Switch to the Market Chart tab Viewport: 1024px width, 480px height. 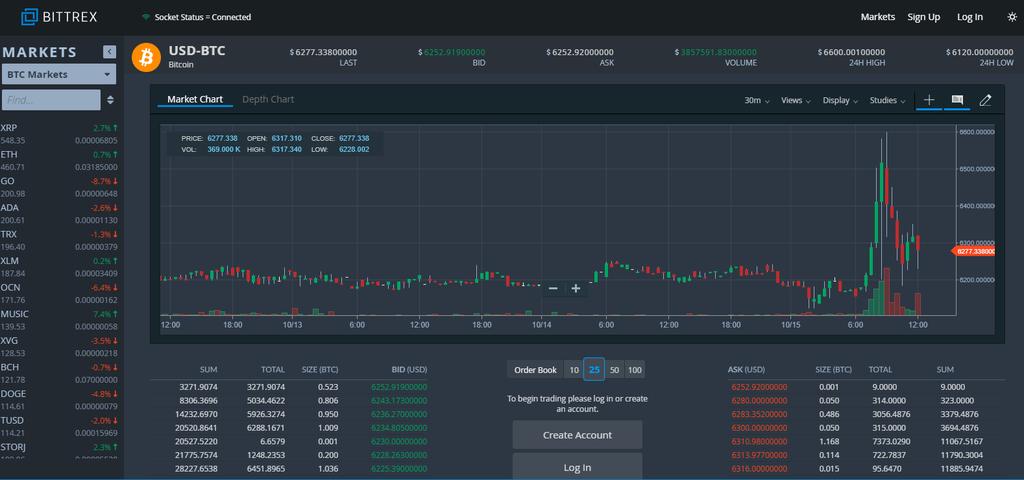tap(195, 99)
